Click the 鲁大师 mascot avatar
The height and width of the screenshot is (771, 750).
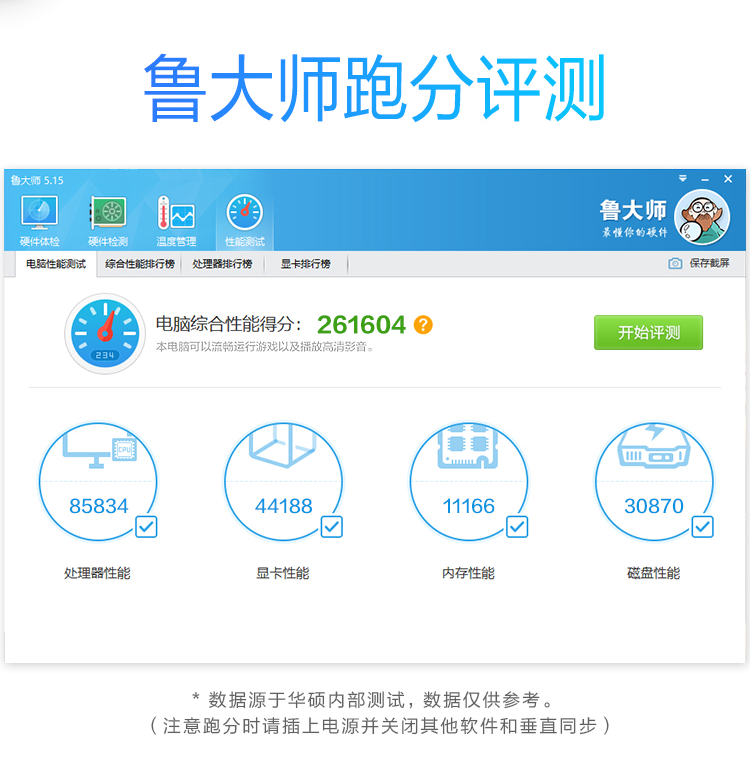pyautogui.click(x=702, y=217)
